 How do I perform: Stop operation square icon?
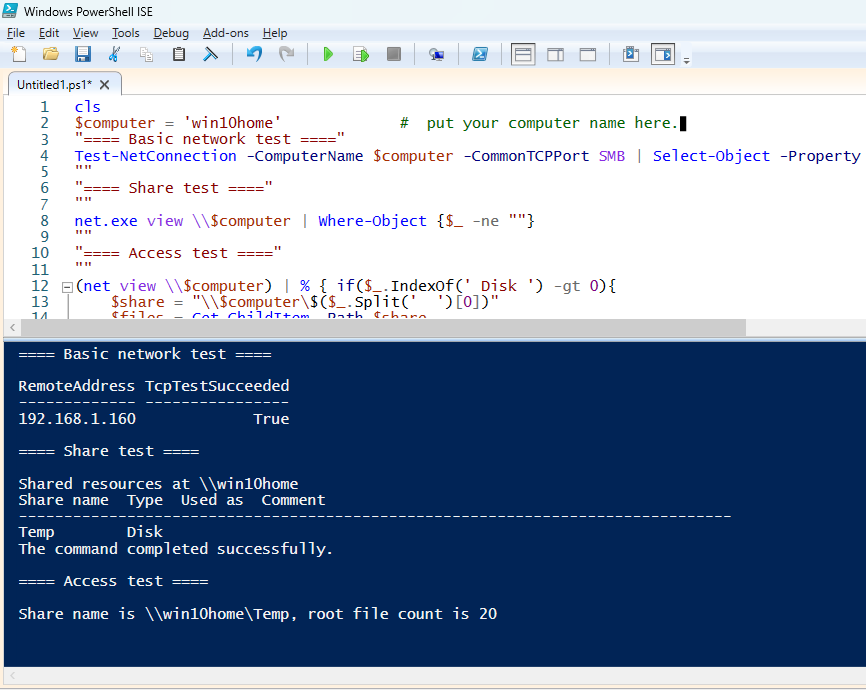coord(394,54)
